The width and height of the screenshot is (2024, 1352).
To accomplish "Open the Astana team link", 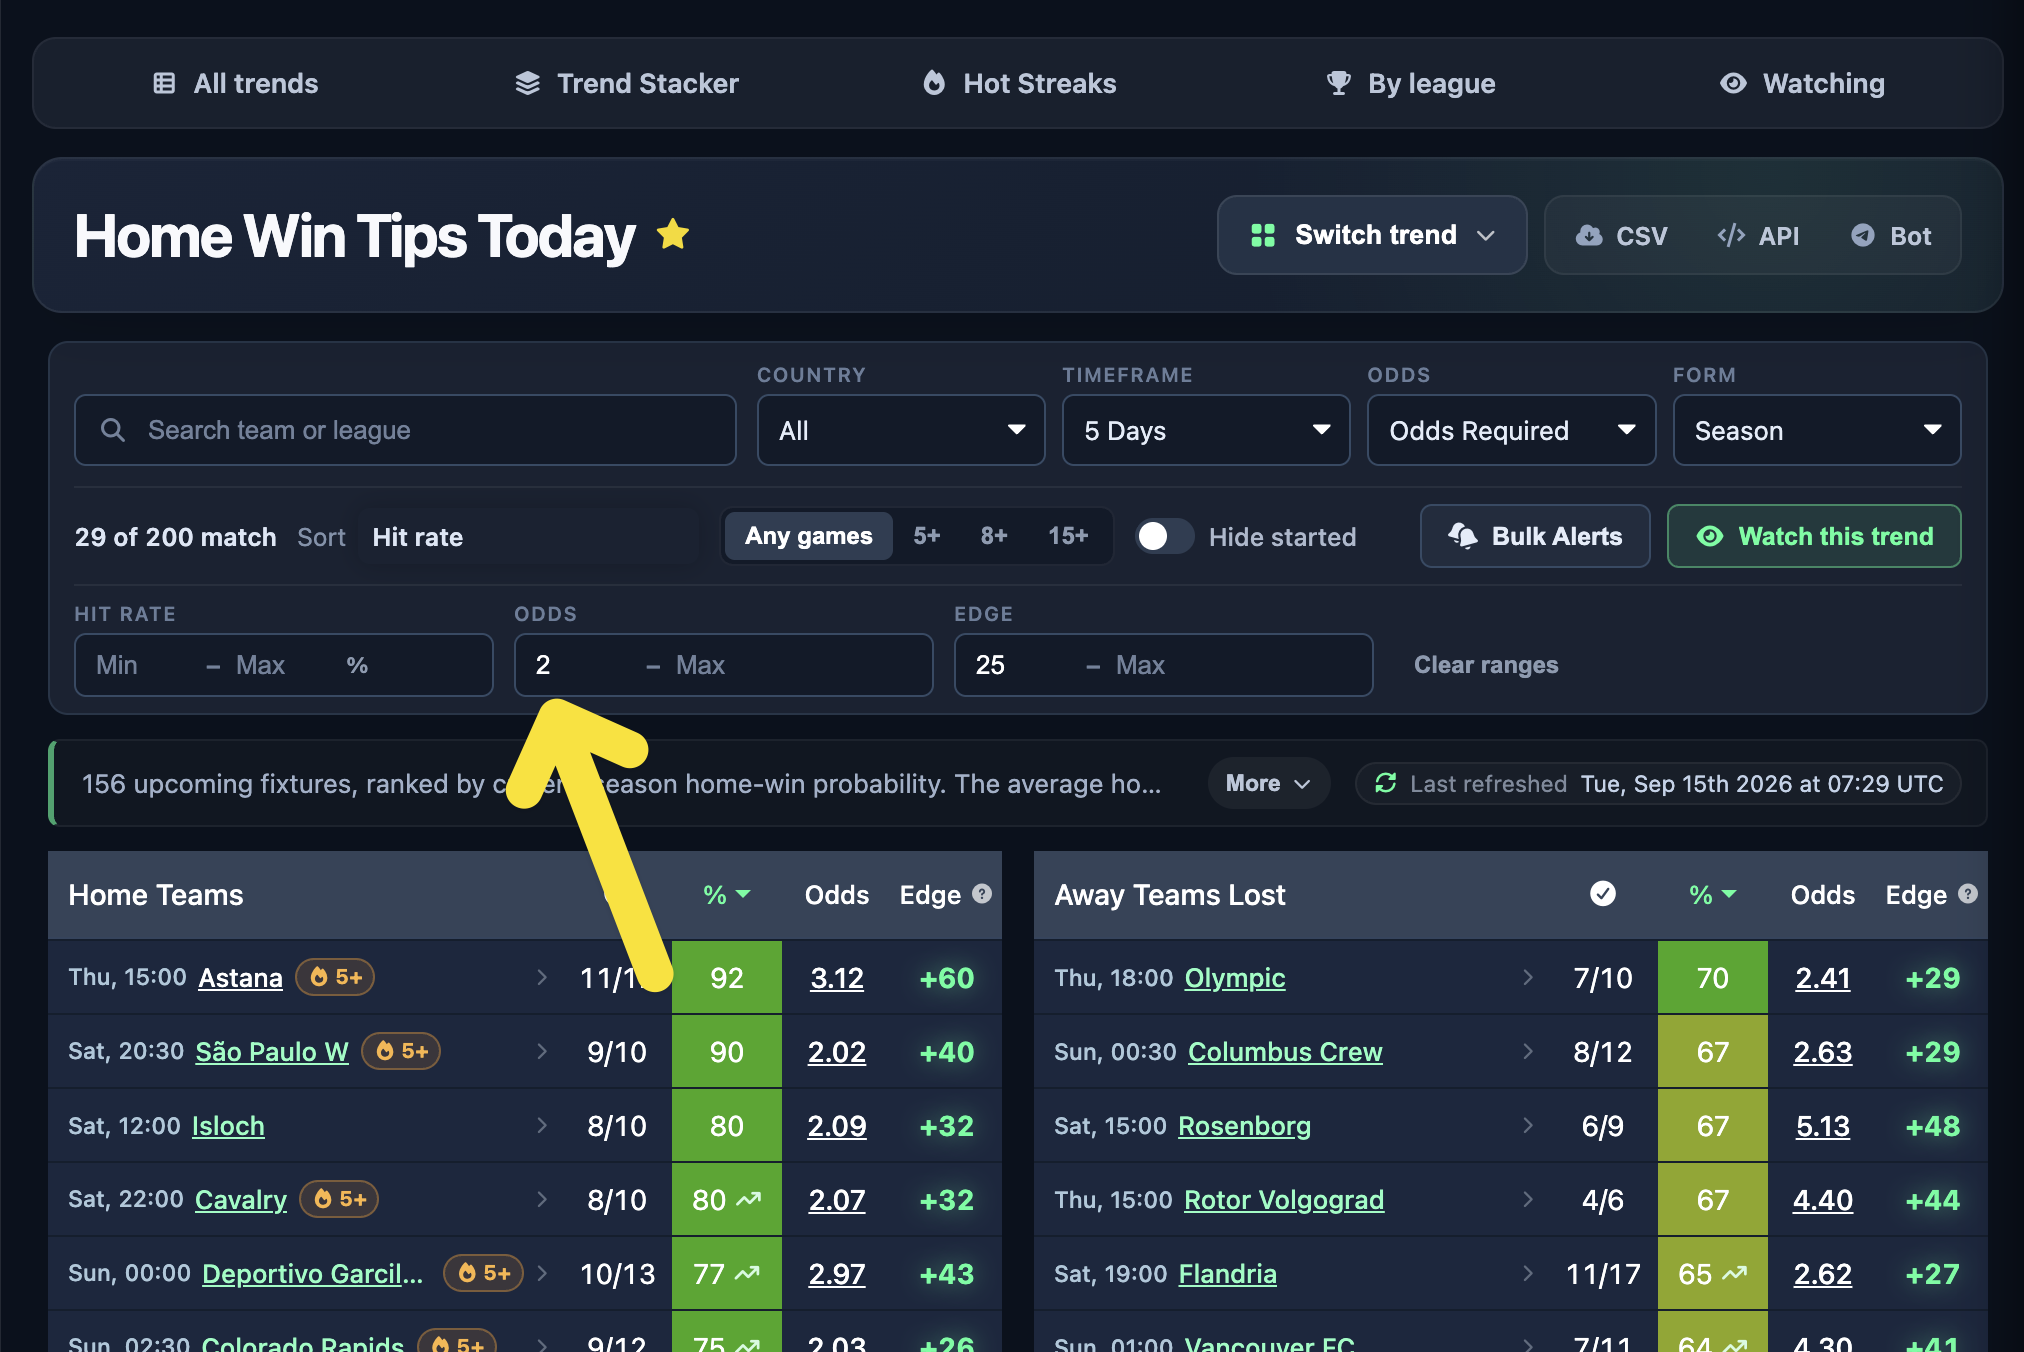I will 240,977.
